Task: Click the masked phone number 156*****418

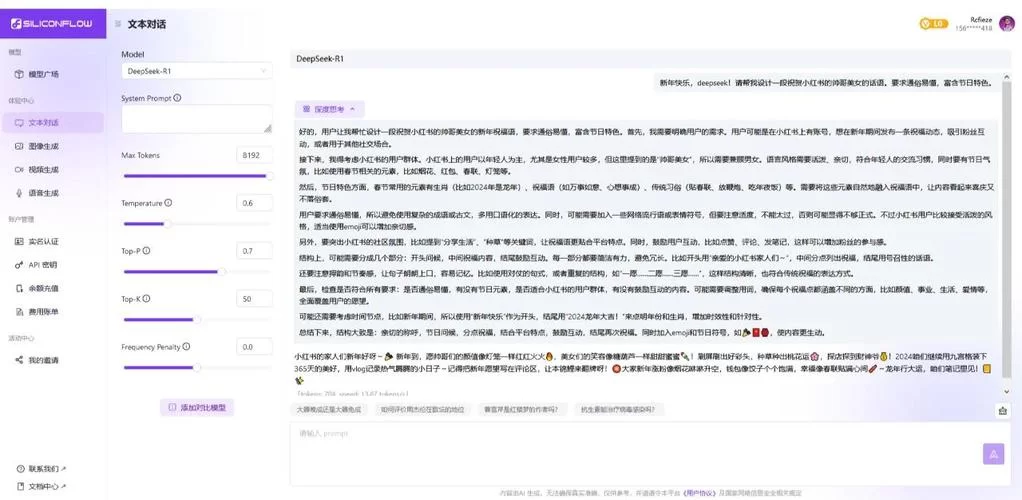Action: [x=974, y=28]
